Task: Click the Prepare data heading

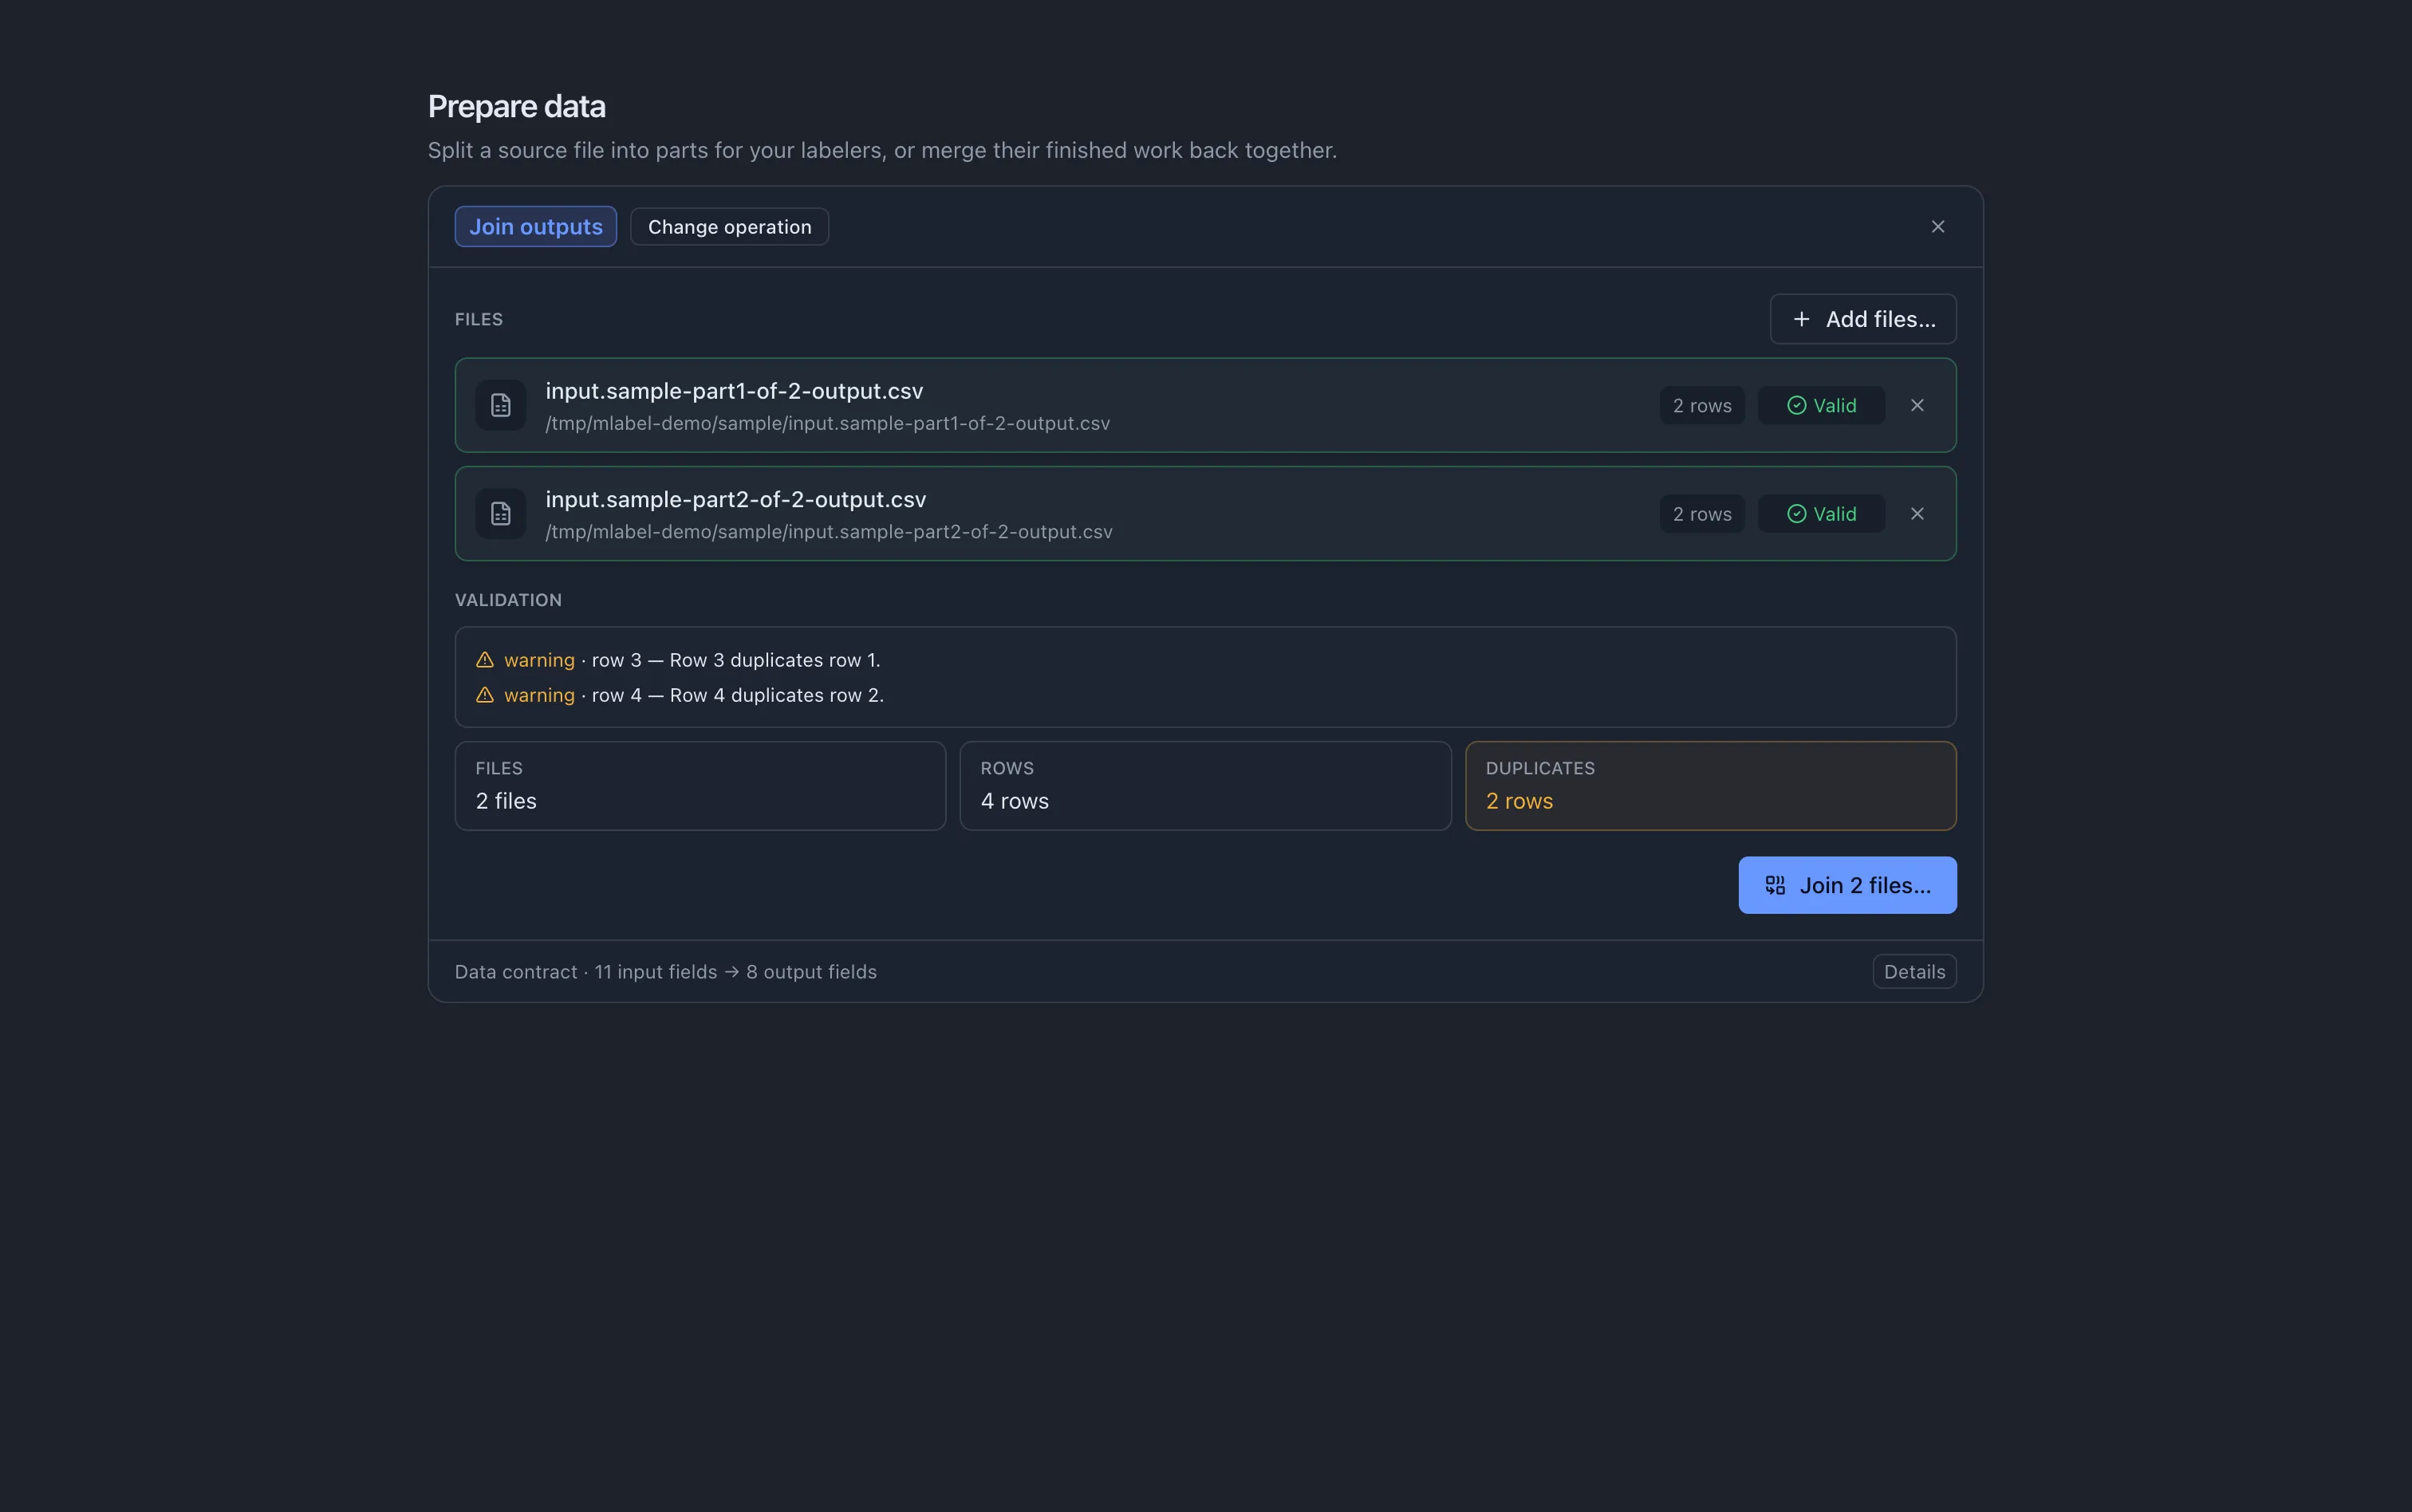Action: coord(516,106)
